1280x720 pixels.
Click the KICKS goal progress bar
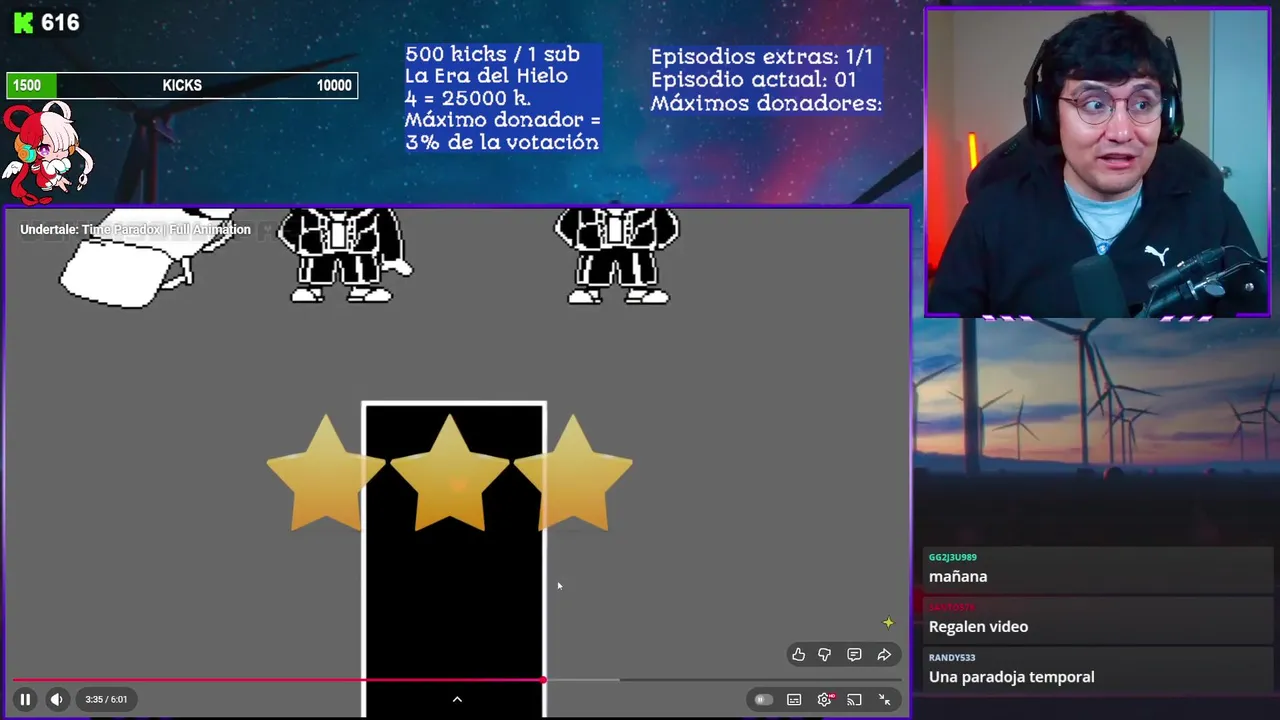182,86
